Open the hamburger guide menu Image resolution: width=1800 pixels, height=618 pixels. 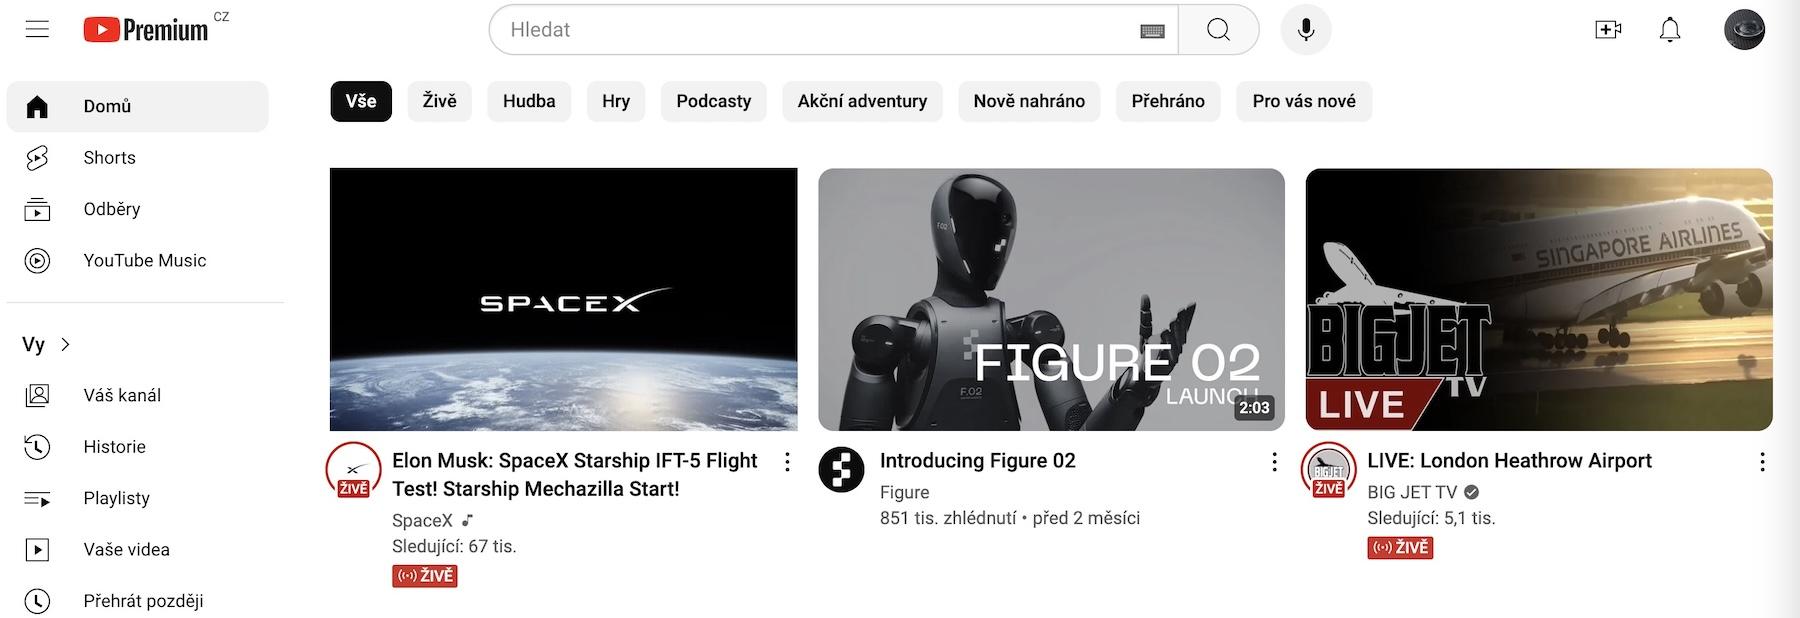(x=37, y=29)
